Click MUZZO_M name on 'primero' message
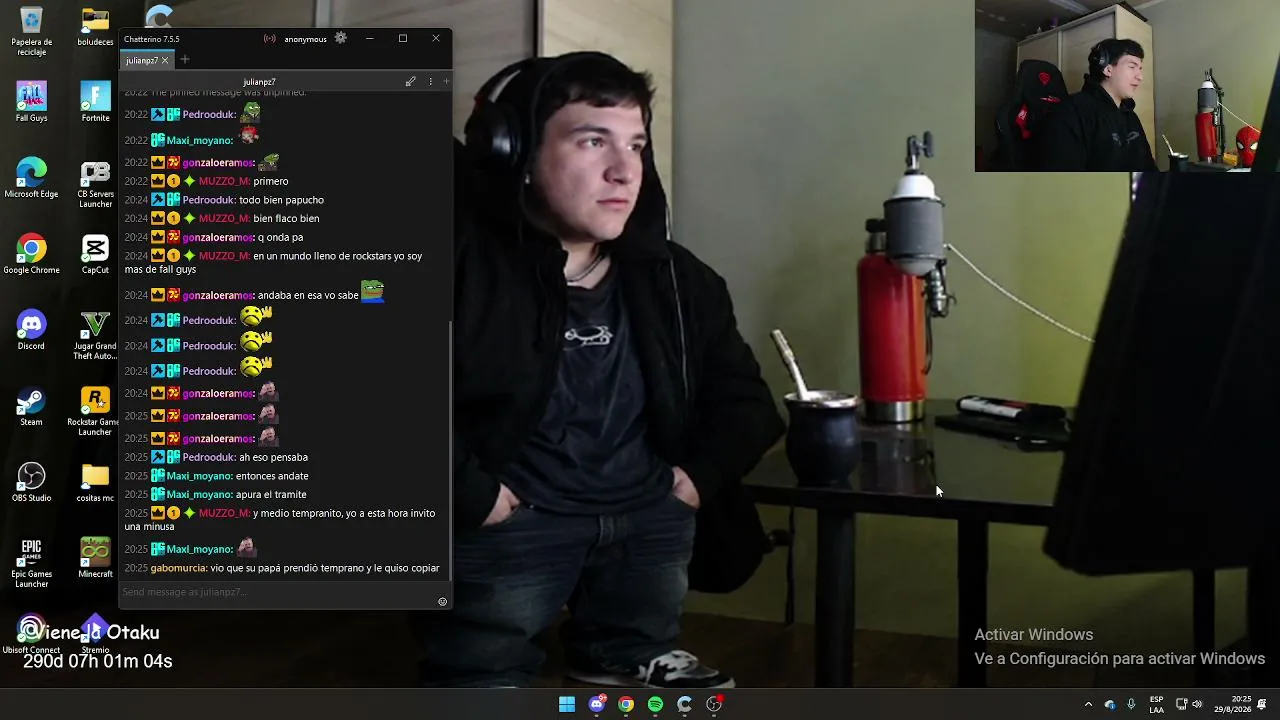Screen dimensions: 1280x720 (224, 181)
